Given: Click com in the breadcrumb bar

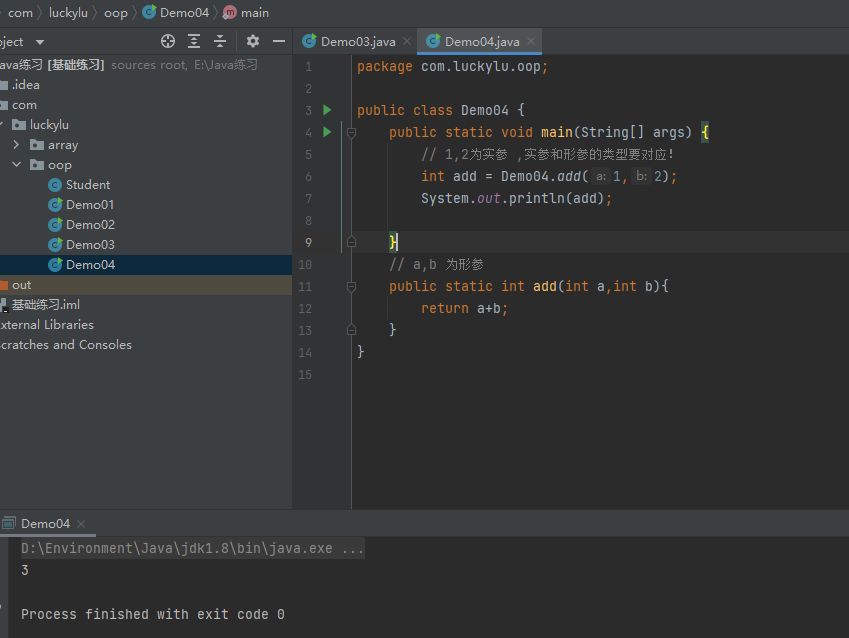Looking at the screenshot, I should [x=21, y=12].
